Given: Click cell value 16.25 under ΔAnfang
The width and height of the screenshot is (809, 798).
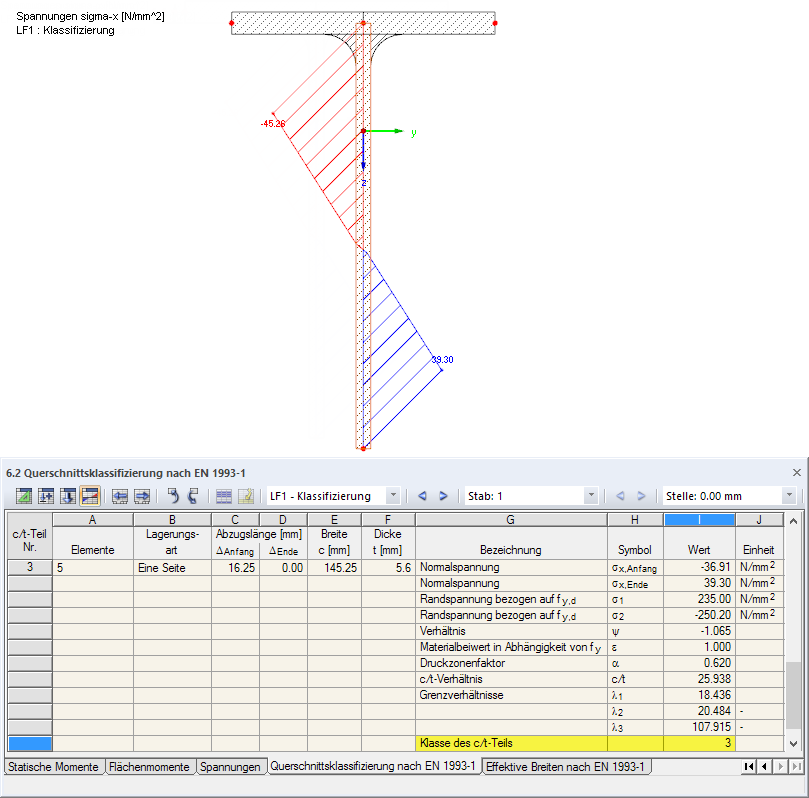Looking at the screenshot, I should click(235, 567).
